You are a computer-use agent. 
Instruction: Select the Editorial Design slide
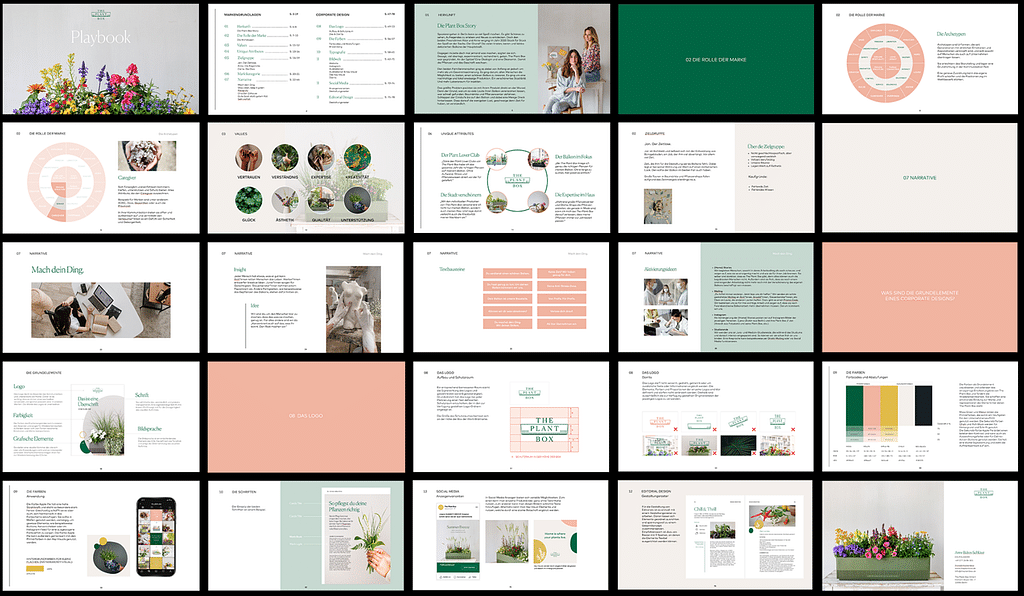point(714,534)
